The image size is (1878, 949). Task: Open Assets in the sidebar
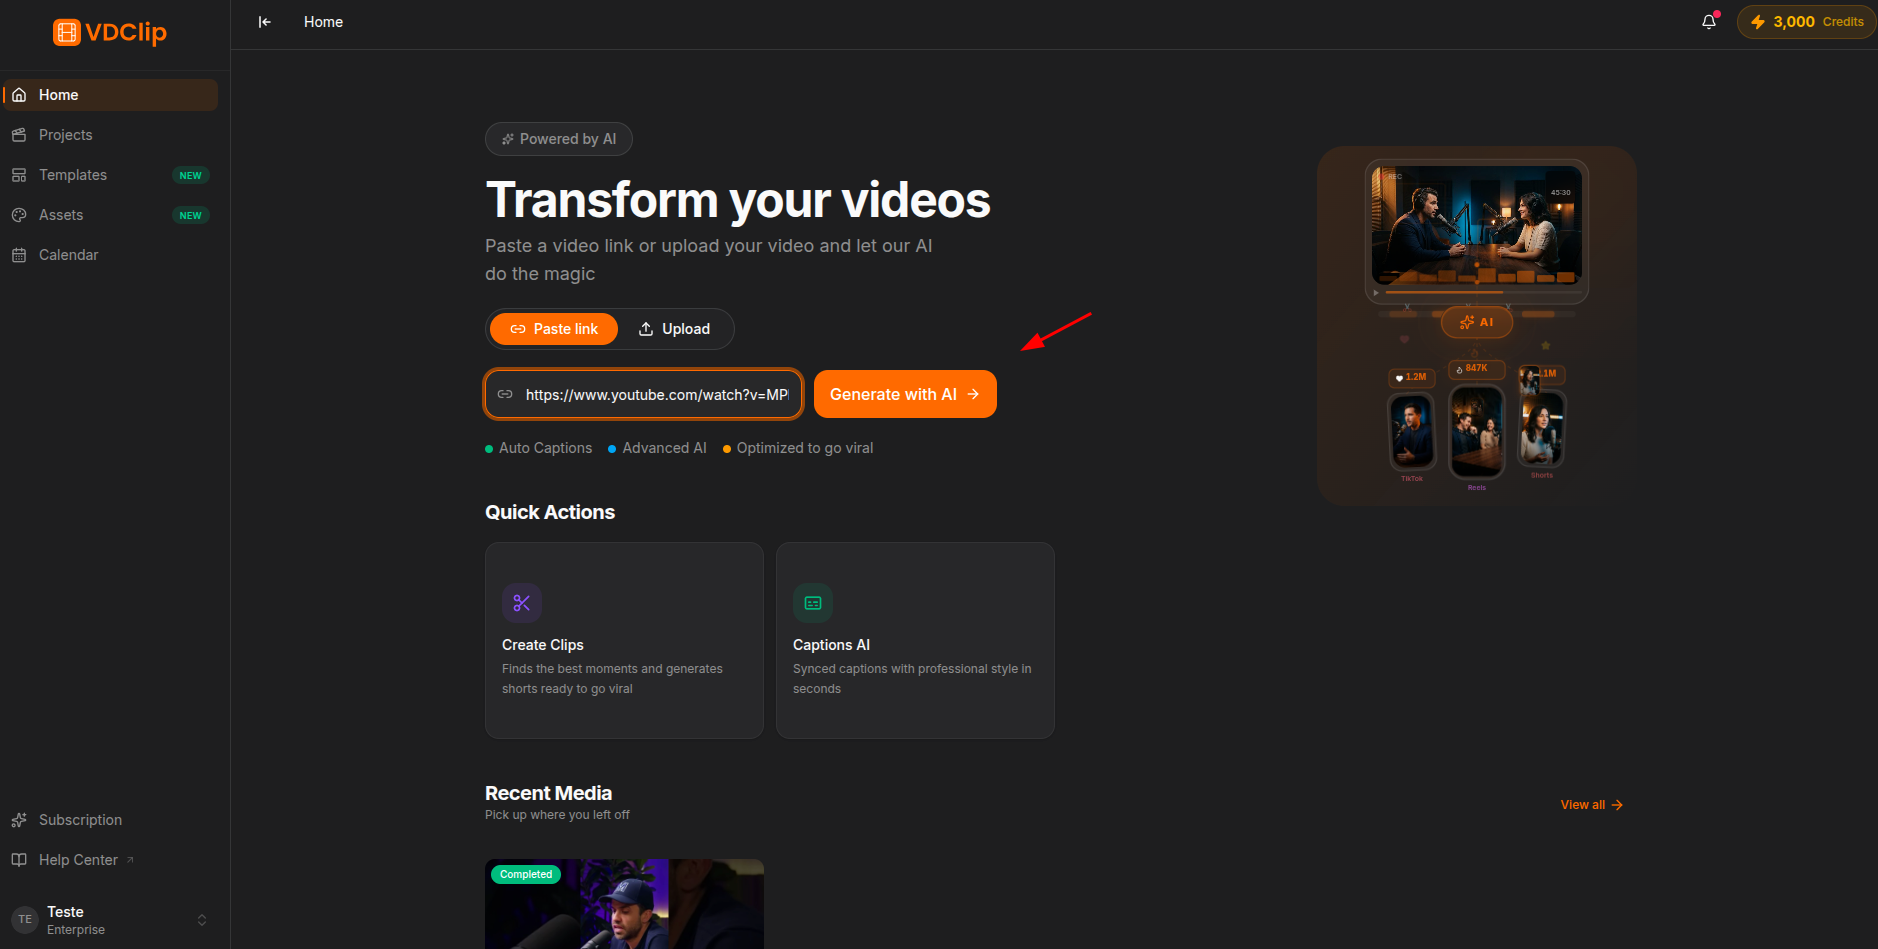tap(110, 215)
